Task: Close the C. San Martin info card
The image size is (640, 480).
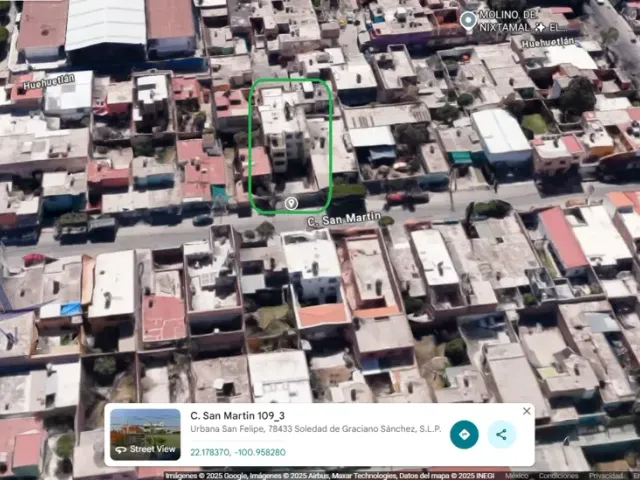Action: 527,411
